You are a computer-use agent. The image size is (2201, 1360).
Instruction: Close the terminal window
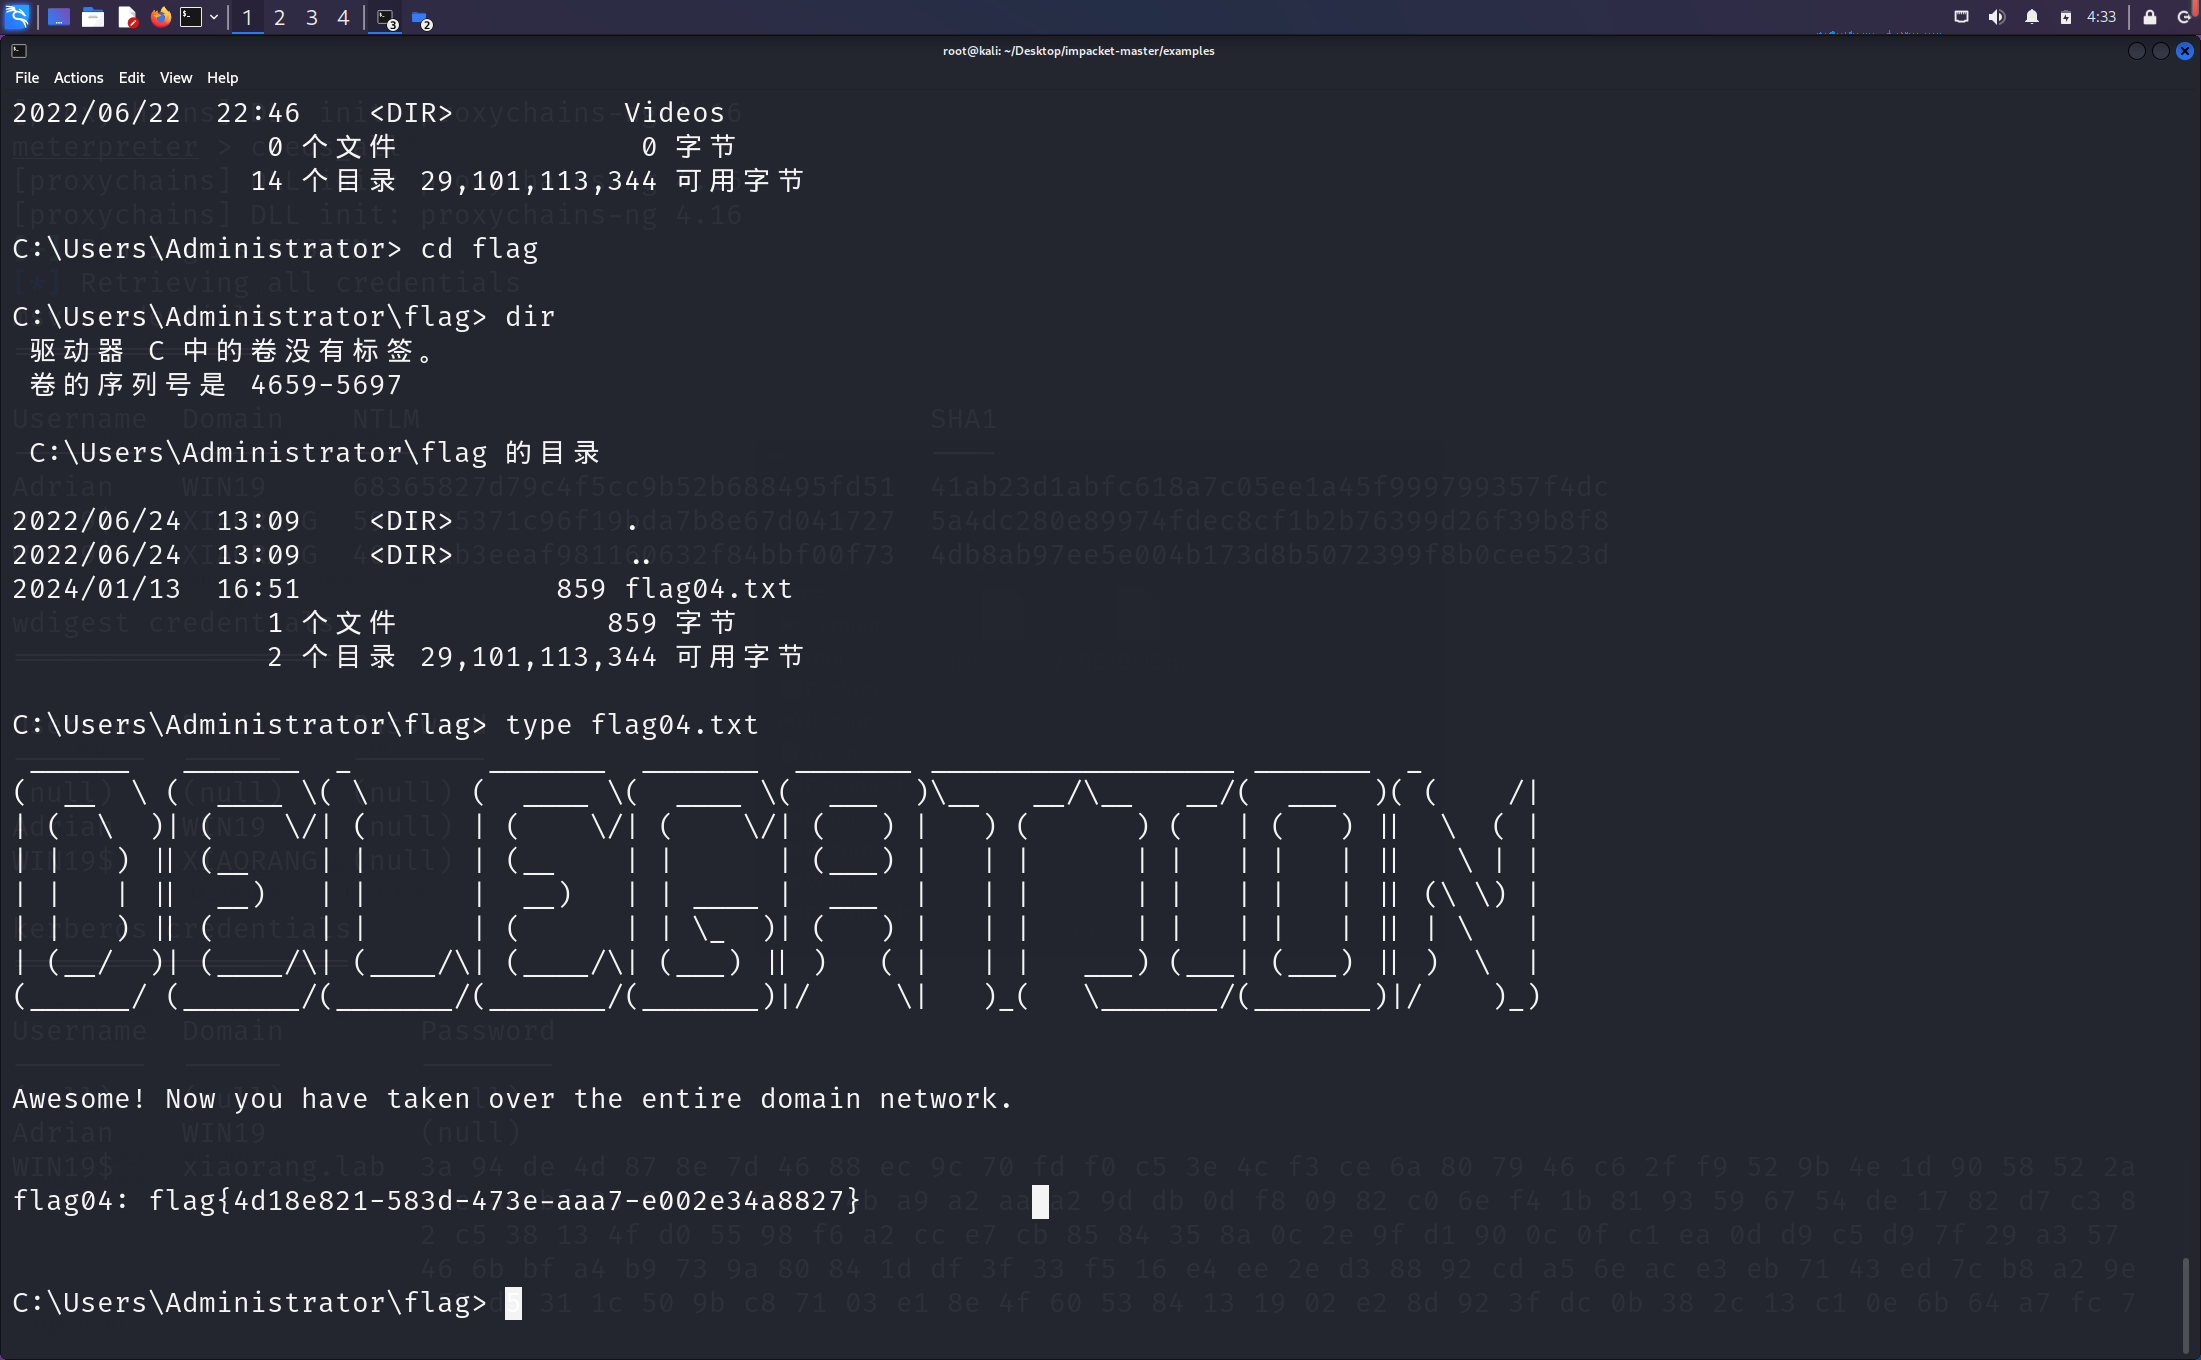2185,51
